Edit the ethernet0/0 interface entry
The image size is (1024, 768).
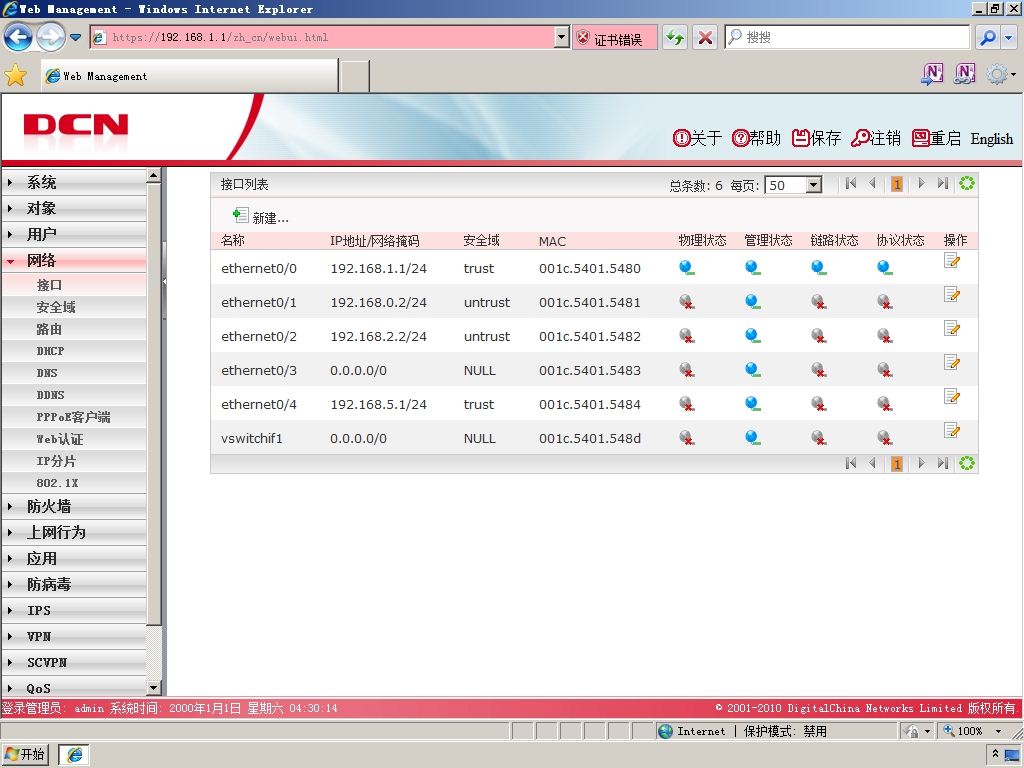[952, 261]
